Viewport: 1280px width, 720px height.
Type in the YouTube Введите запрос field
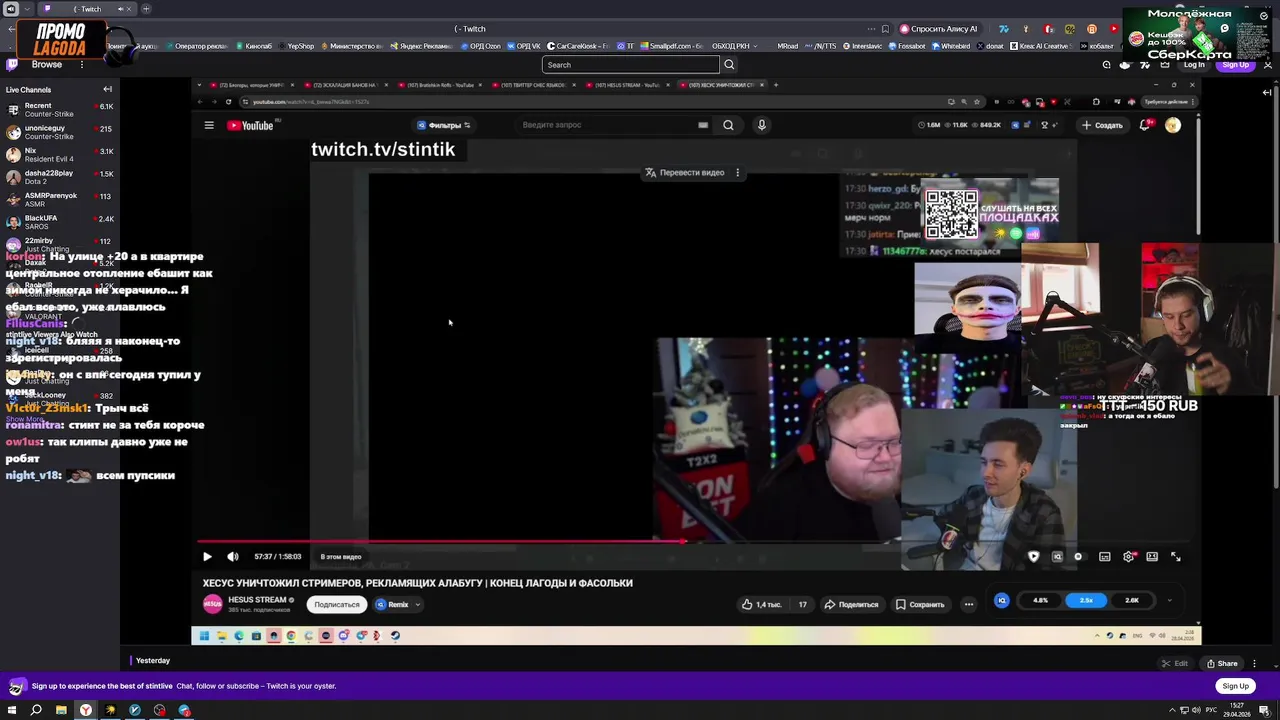click(x=605, y=125)
